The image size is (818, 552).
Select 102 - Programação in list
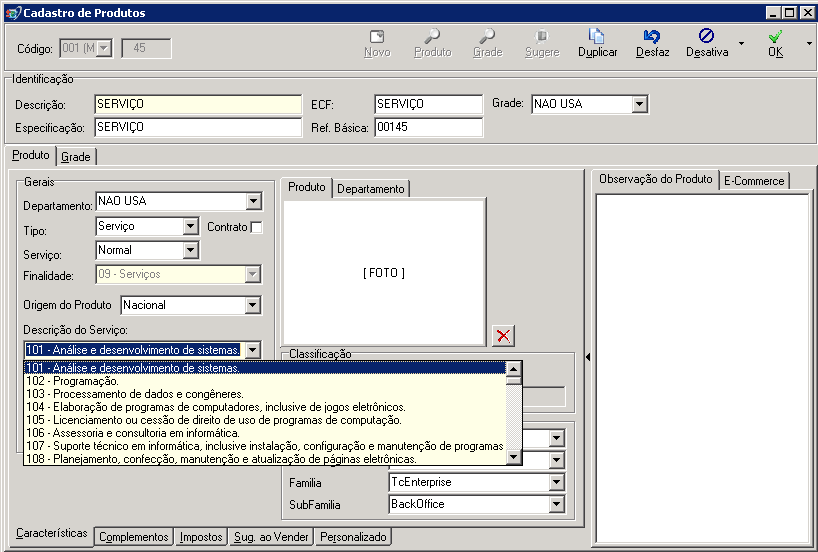[265, 381]
